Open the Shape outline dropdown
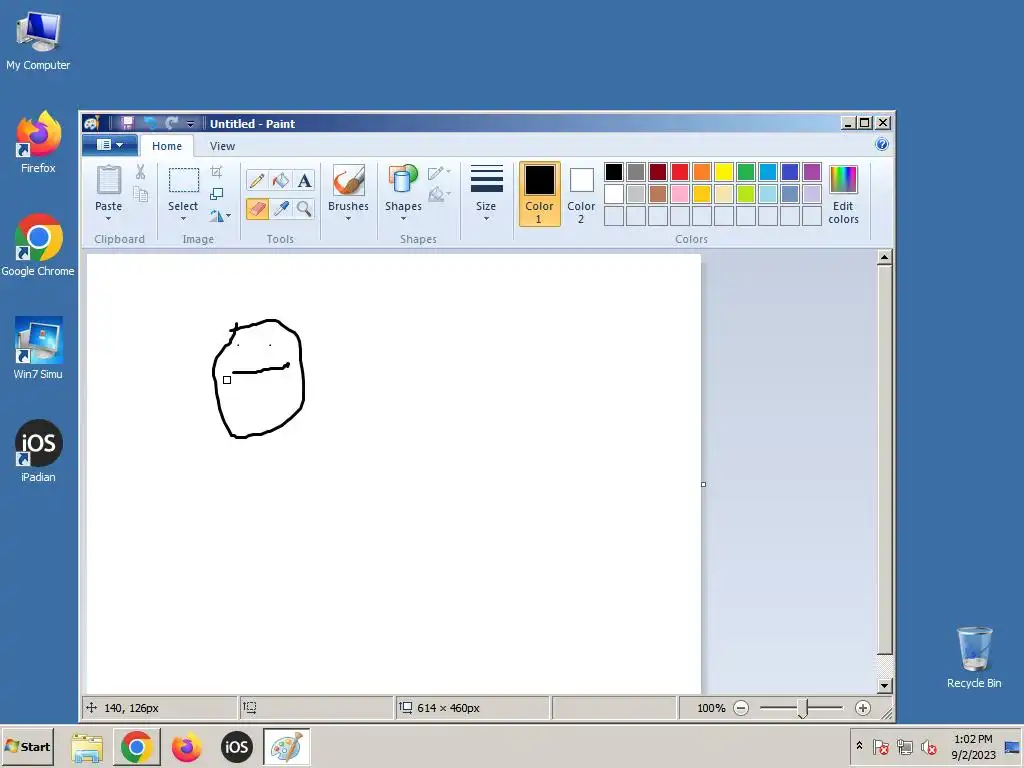 click(x=440, y=172)
